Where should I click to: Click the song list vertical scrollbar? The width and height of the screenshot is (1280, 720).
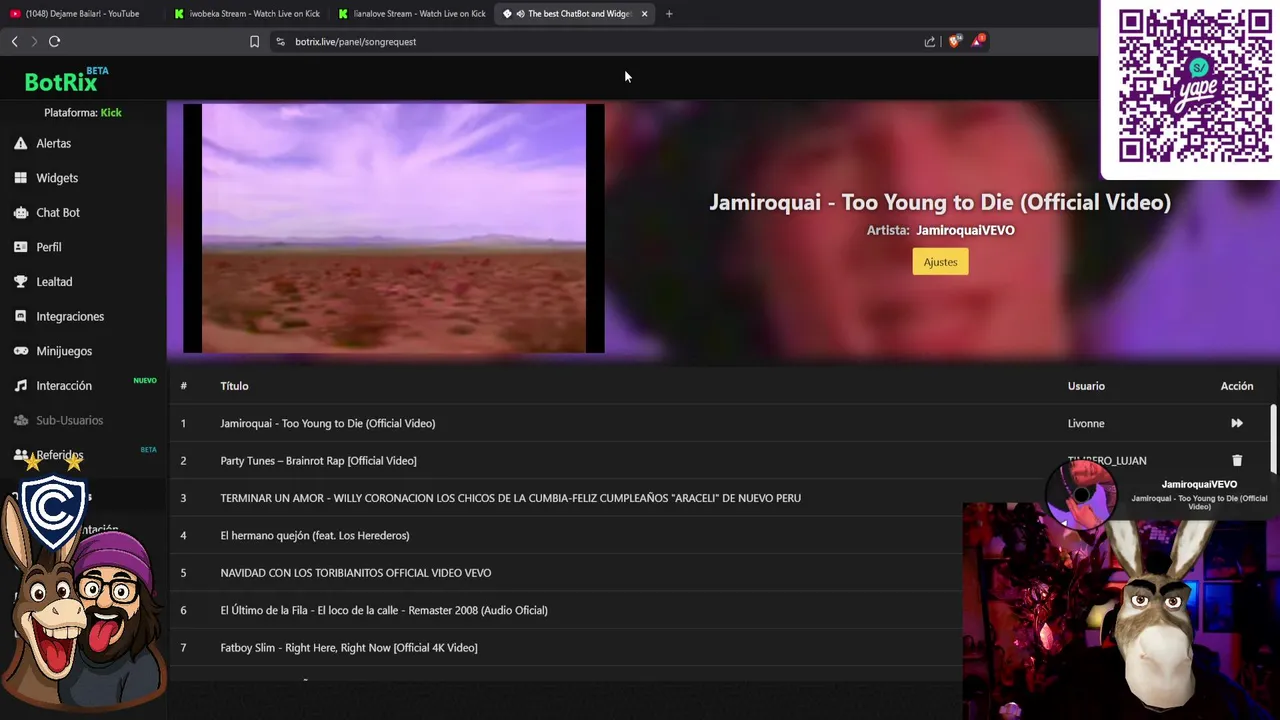coord(1273,440)
